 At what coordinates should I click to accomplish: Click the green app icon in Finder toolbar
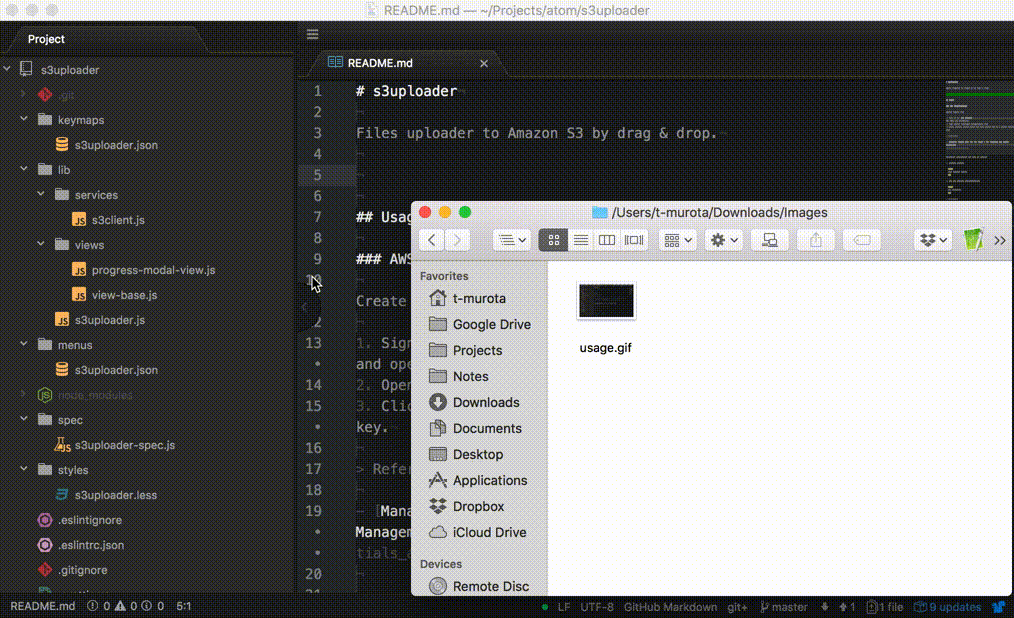tap(973, 240)
